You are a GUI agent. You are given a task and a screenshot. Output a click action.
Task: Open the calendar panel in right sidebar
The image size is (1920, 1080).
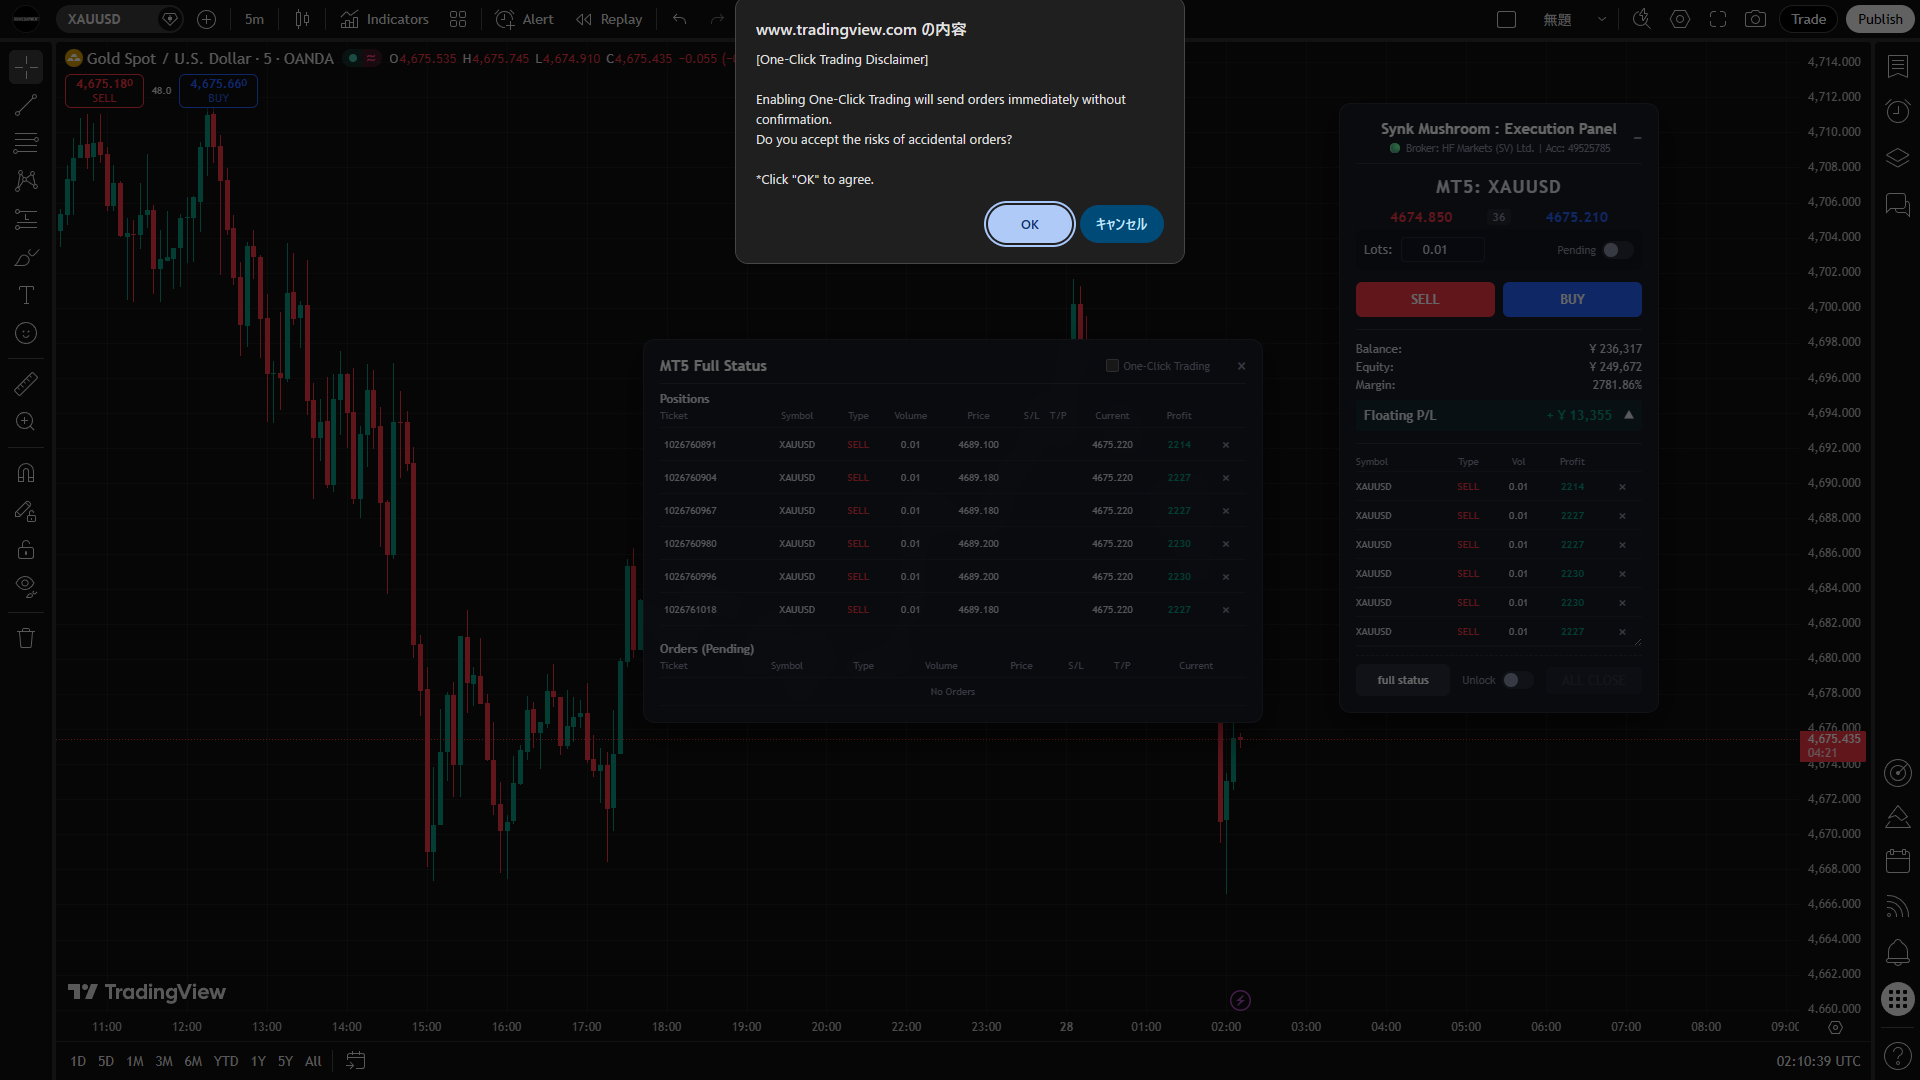[1897, 860]
